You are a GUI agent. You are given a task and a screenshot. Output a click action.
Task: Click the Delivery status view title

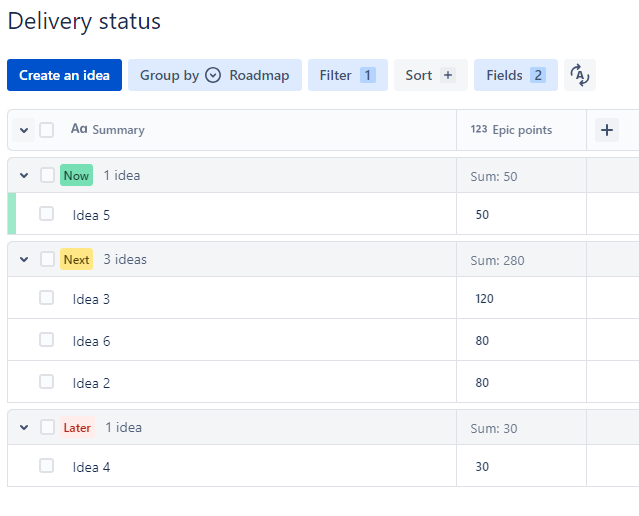point(84,21)
